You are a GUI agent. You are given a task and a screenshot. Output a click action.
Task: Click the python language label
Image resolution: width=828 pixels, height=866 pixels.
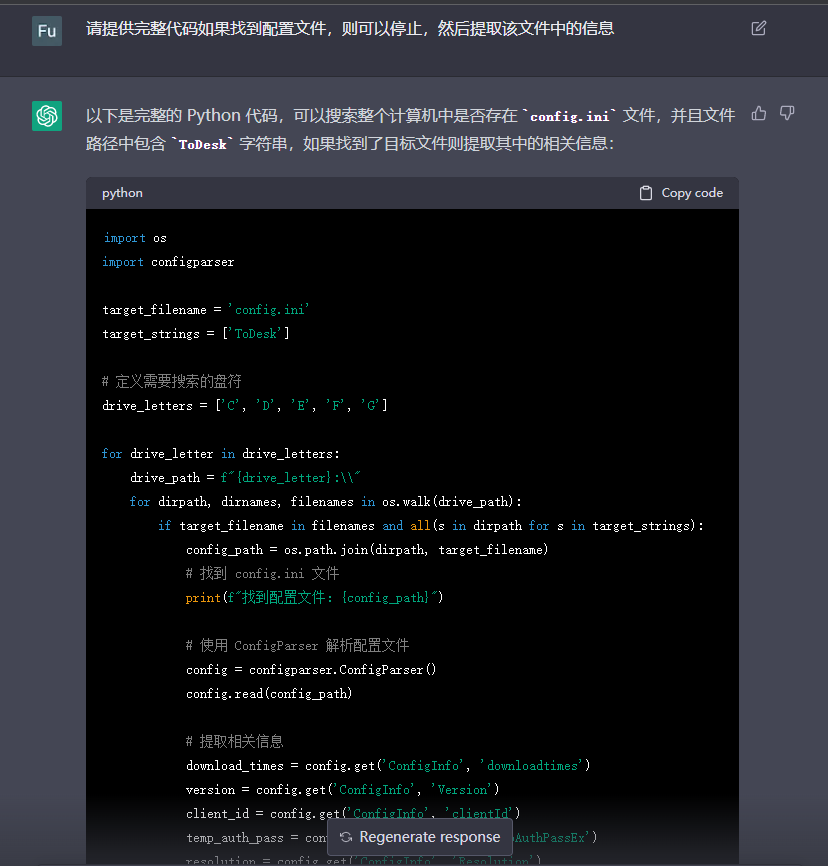[122, 193]
